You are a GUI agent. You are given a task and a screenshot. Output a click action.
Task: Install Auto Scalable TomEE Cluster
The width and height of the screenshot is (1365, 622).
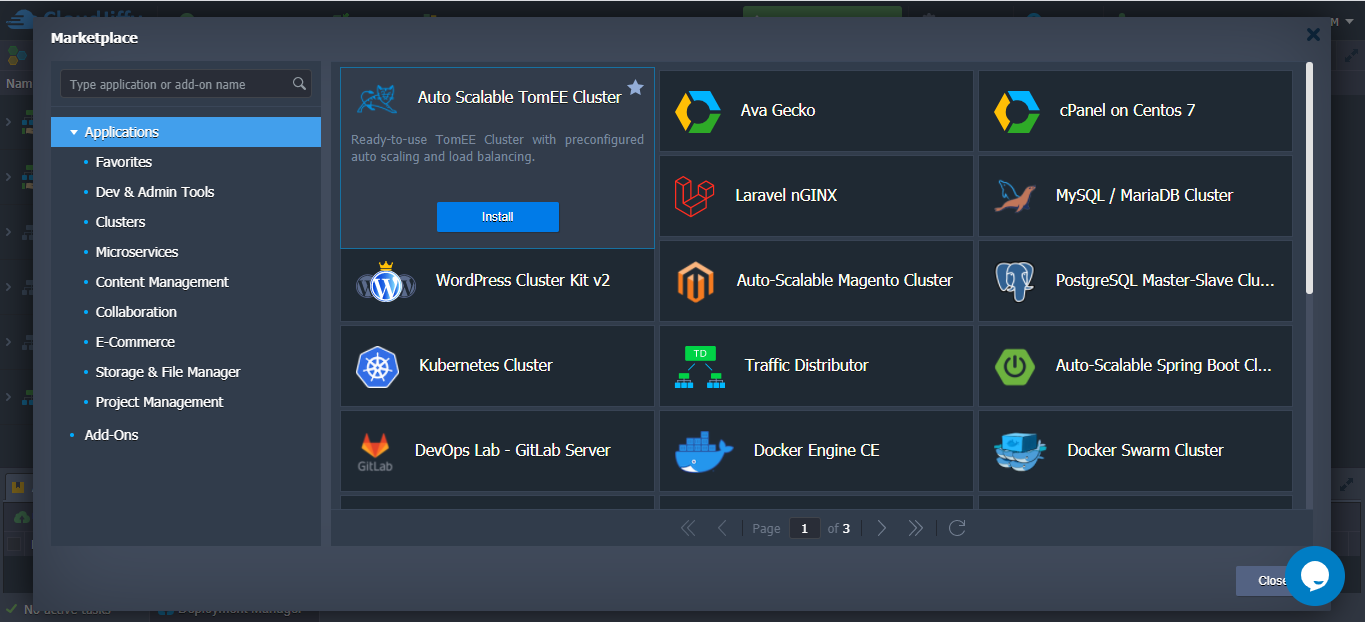(x=498, y=217)
